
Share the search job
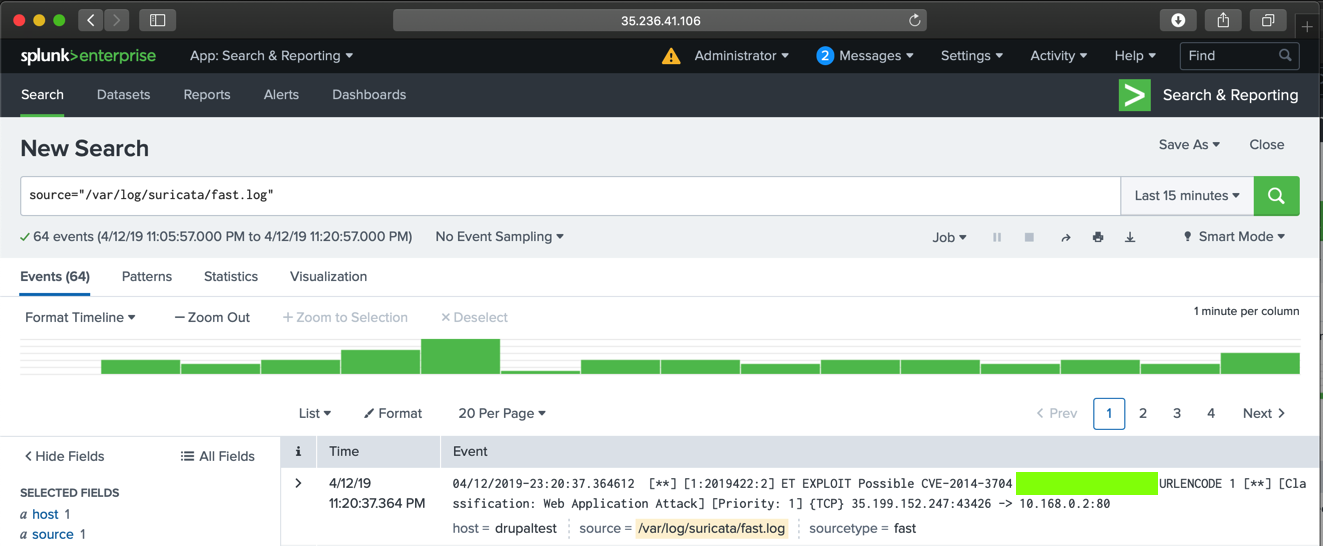coord(1065,237)
